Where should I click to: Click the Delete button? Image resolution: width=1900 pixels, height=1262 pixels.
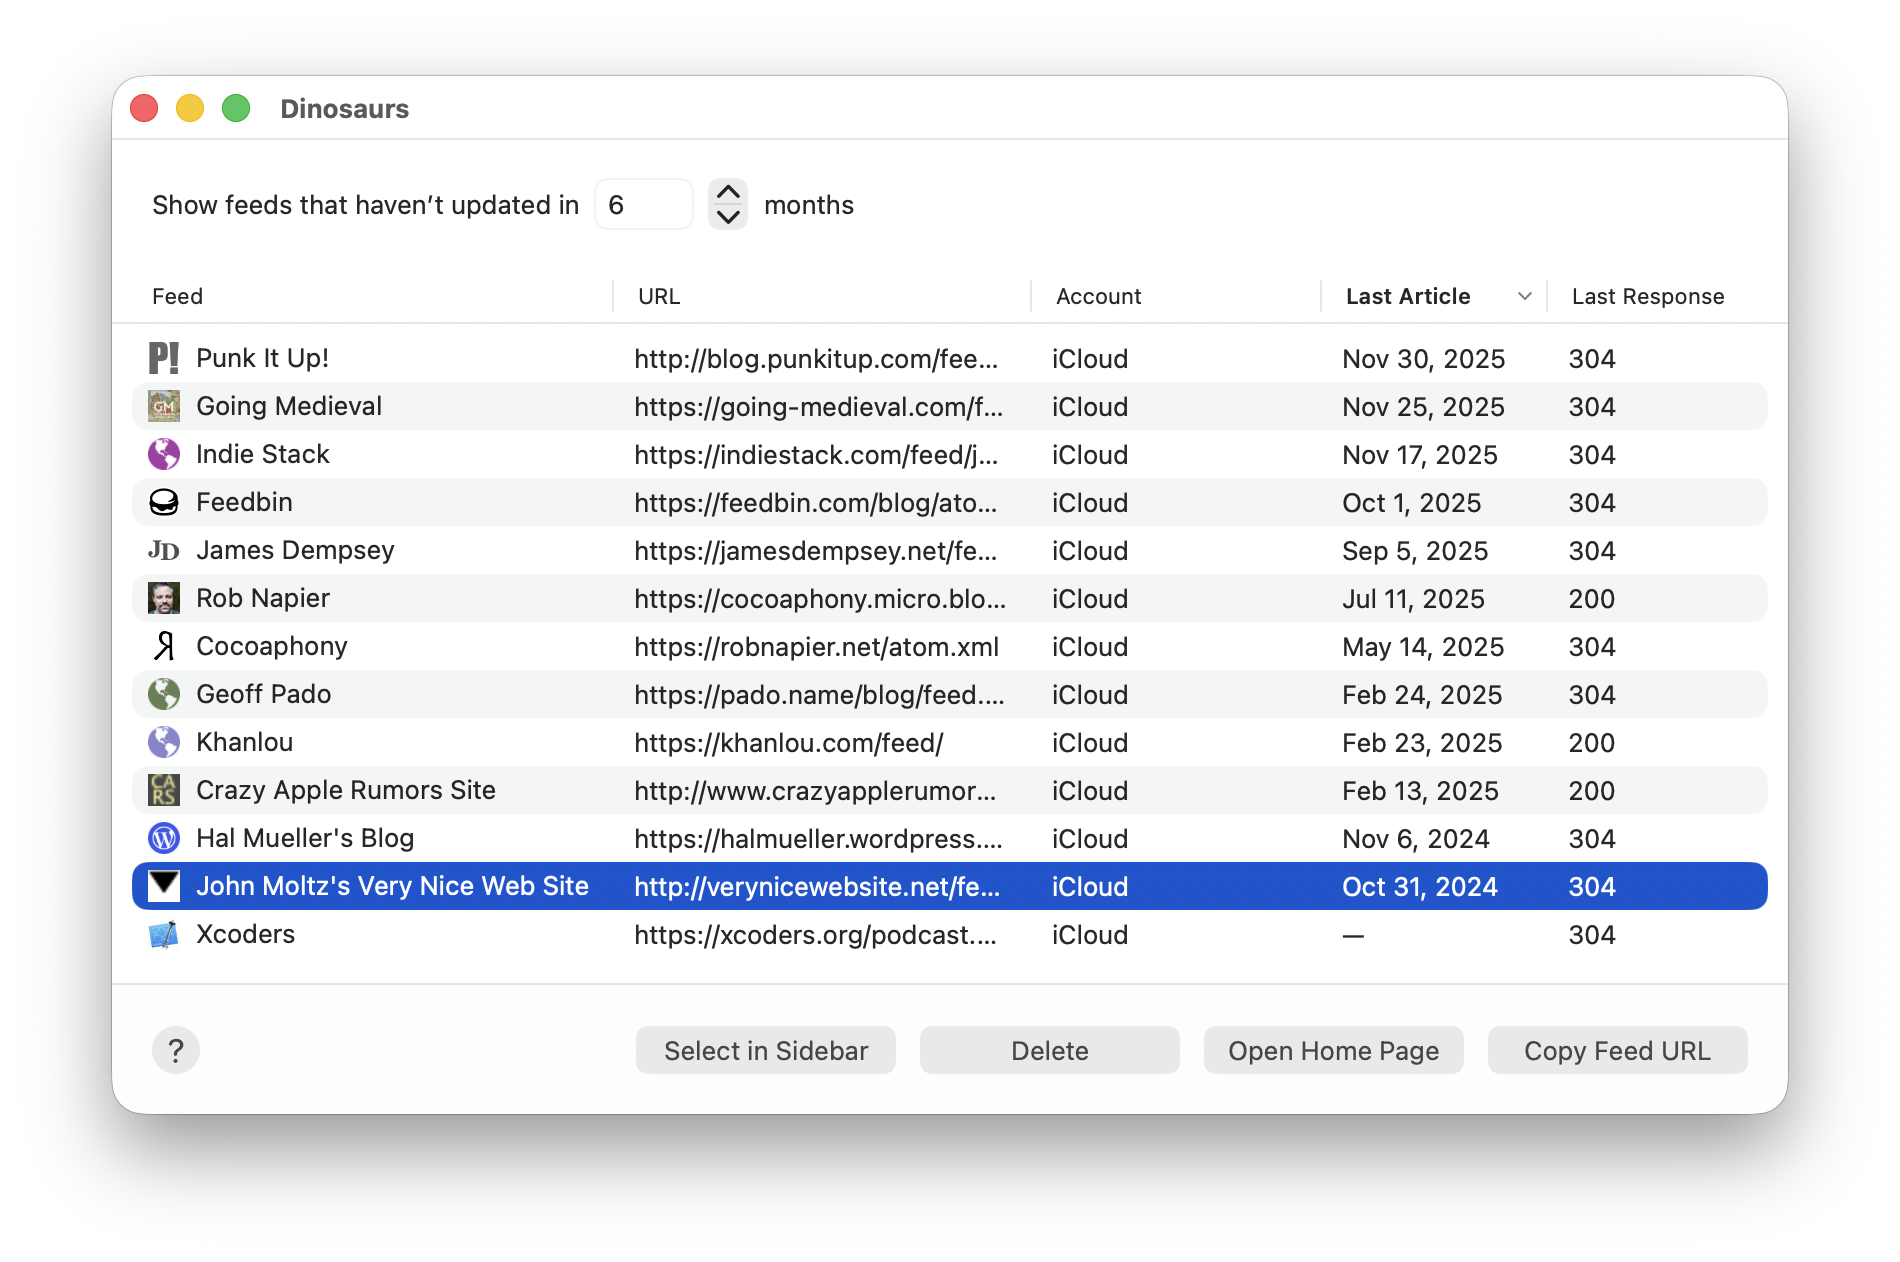[1050, 1050]
